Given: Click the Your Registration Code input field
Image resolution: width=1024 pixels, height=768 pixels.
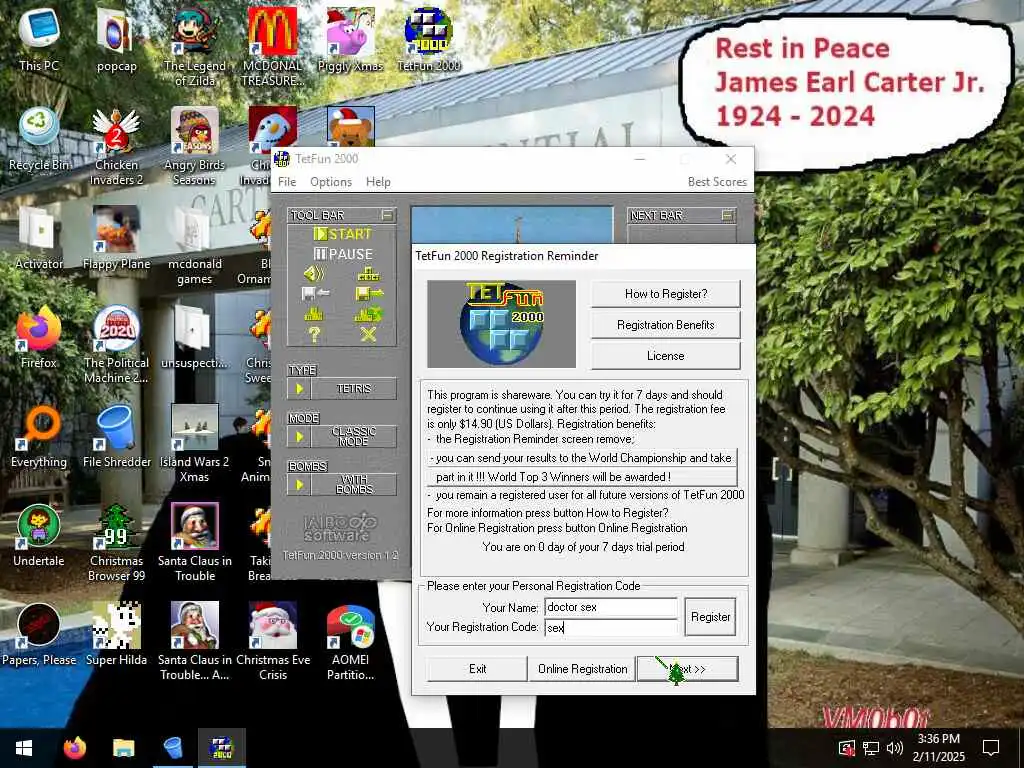Looking at the screenshot, I should [611, 627].
